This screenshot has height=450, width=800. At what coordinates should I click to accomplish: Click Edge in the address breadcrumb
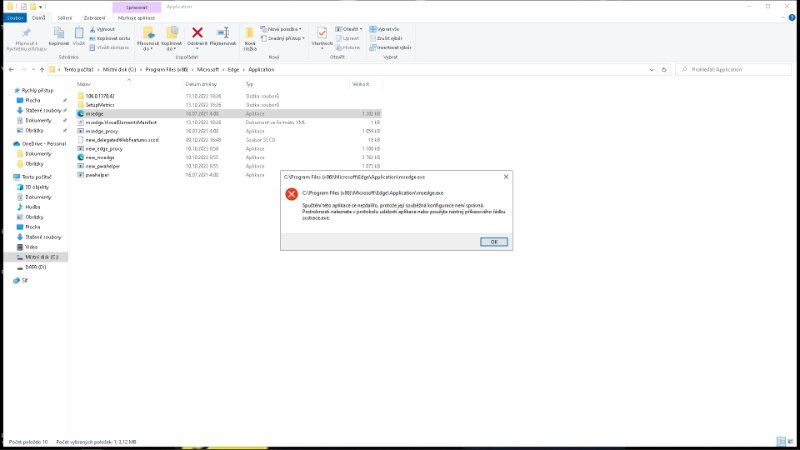[x=233, y=69]
